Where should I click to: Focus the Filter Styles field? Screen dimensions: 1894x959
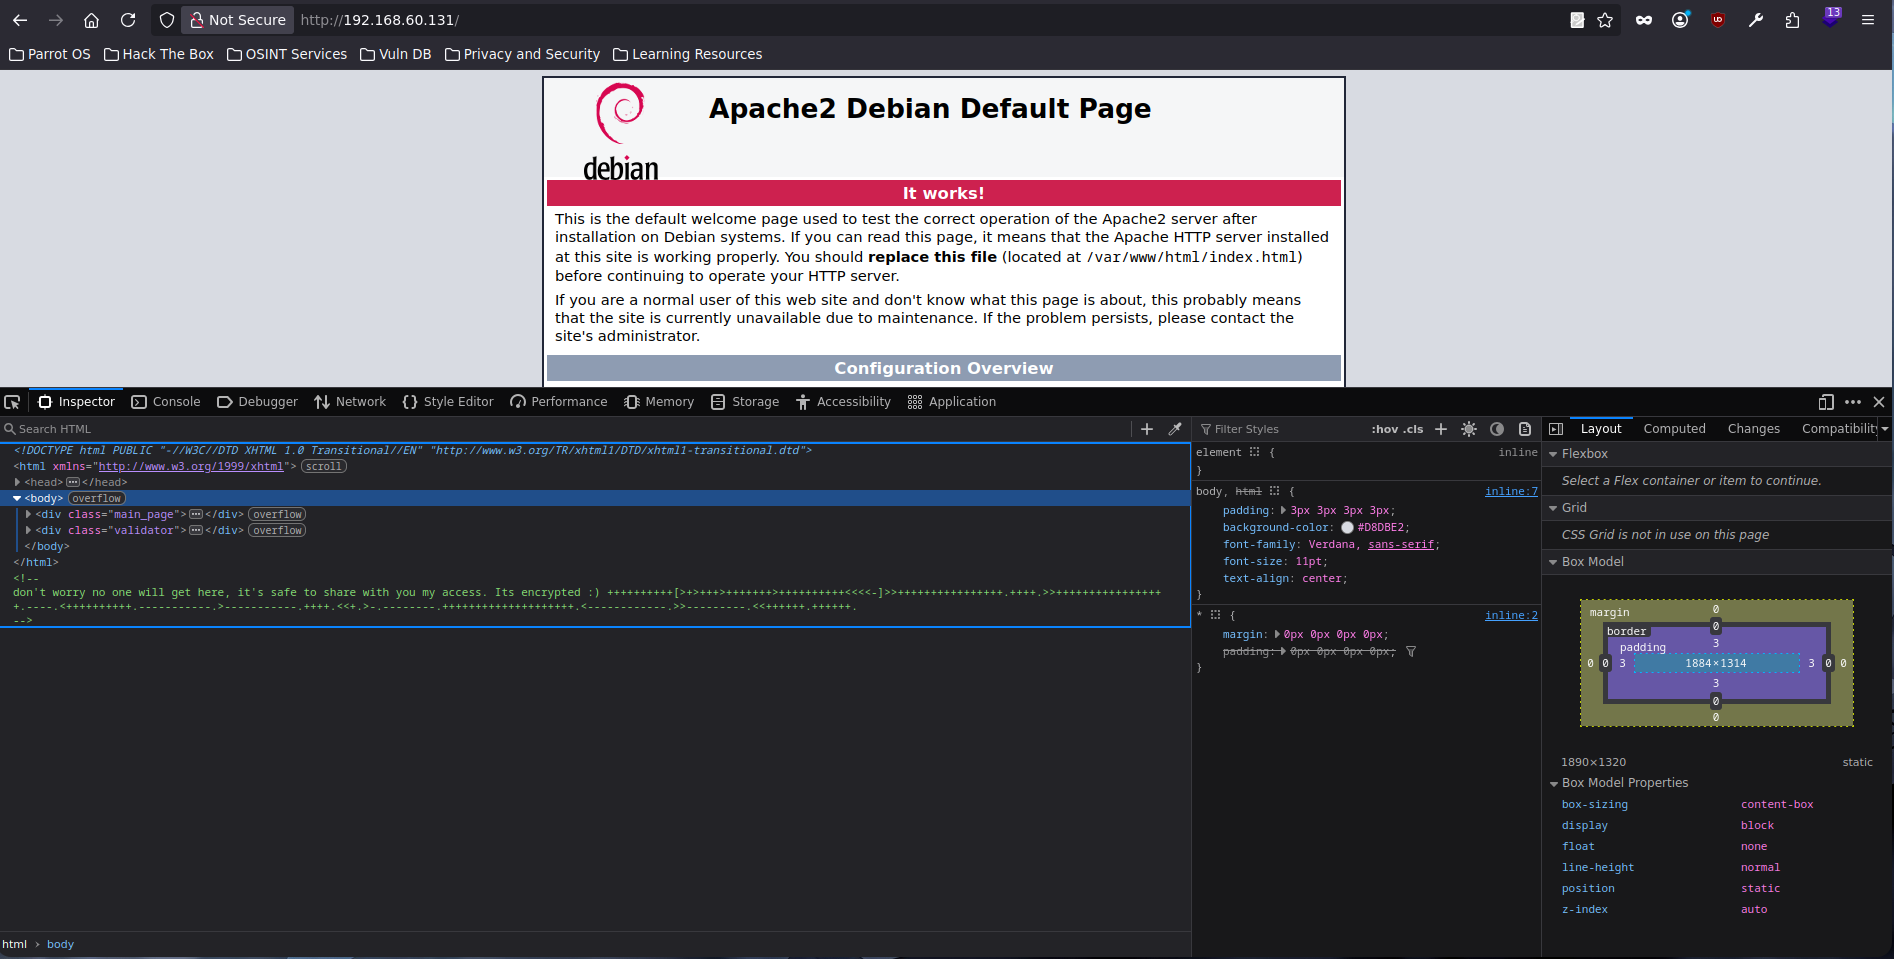pyautogui.click(x=1280, y=429)
